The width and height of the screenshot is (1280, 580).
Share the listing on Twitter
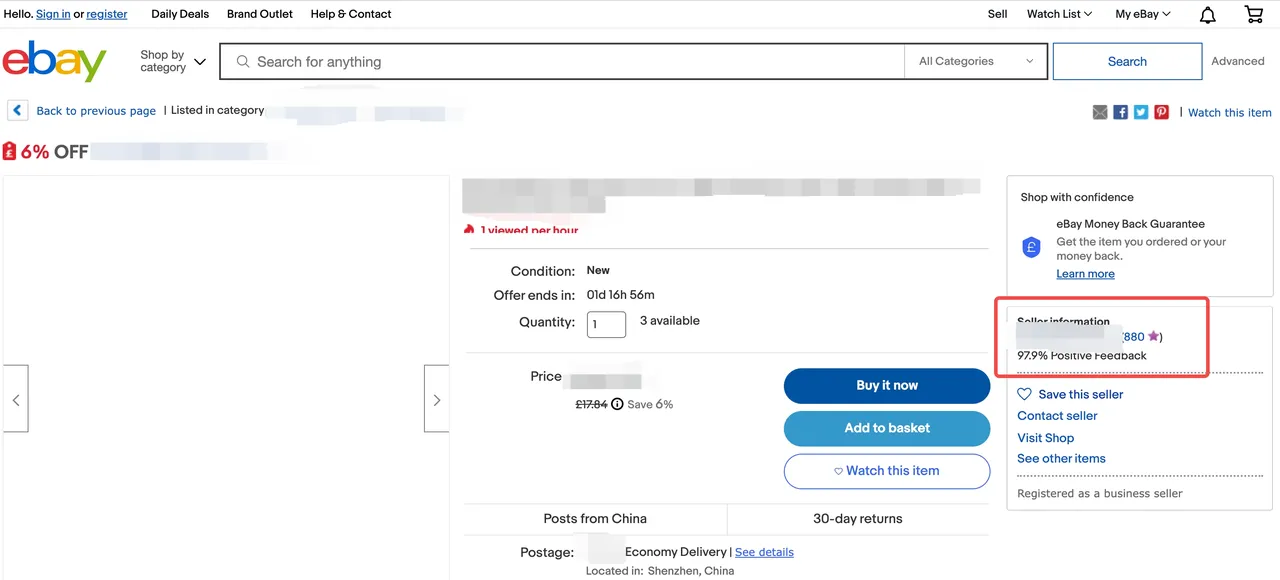pos(1141,112)
